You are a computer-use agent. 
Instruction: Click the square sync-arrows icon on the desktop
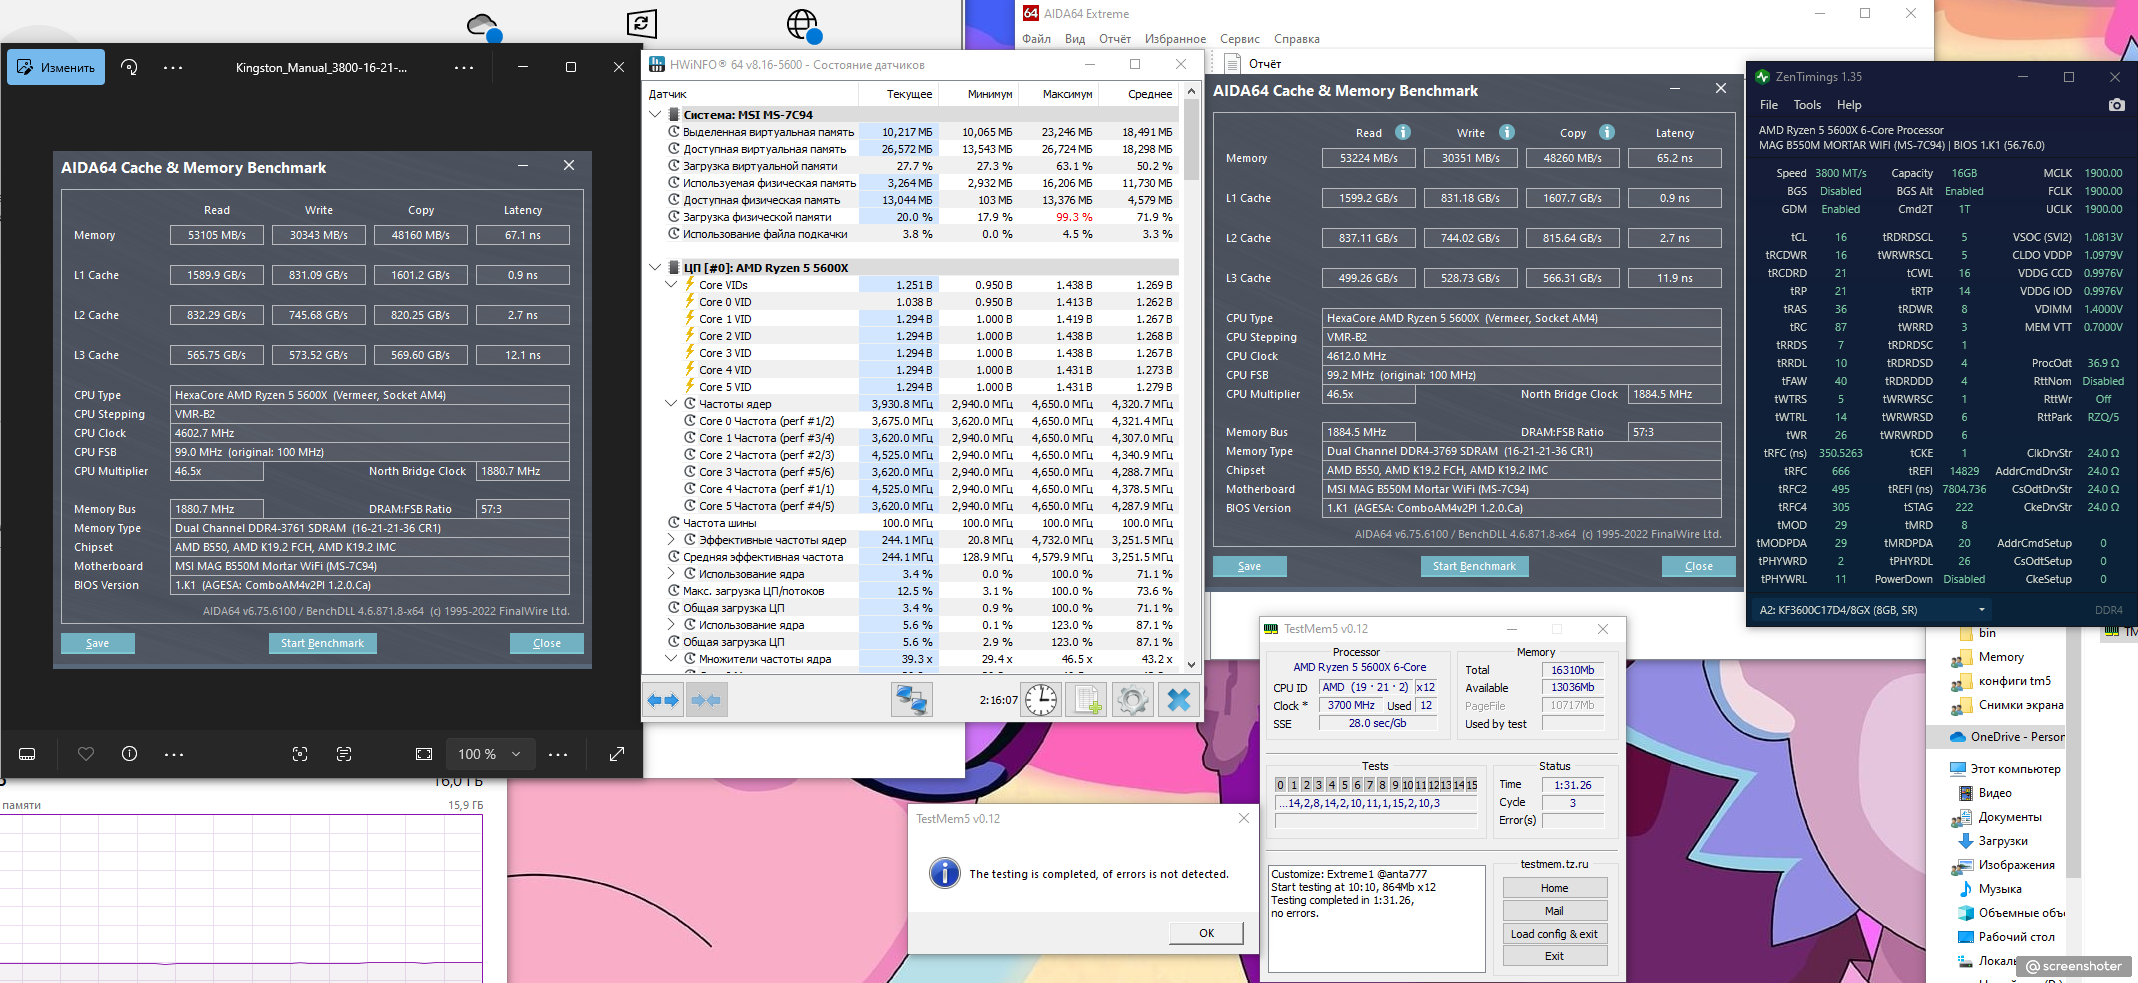point(641,23)
